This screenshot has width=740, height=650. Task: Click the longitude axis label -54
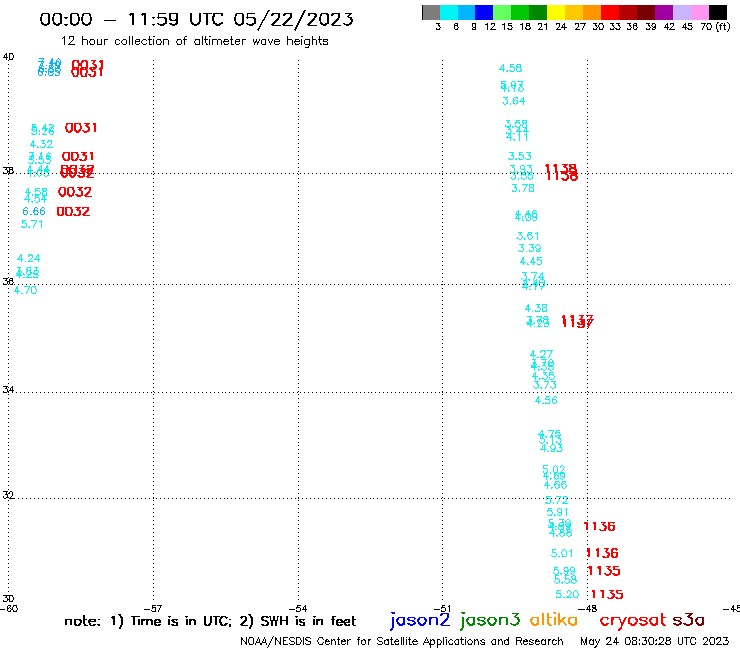298,609
